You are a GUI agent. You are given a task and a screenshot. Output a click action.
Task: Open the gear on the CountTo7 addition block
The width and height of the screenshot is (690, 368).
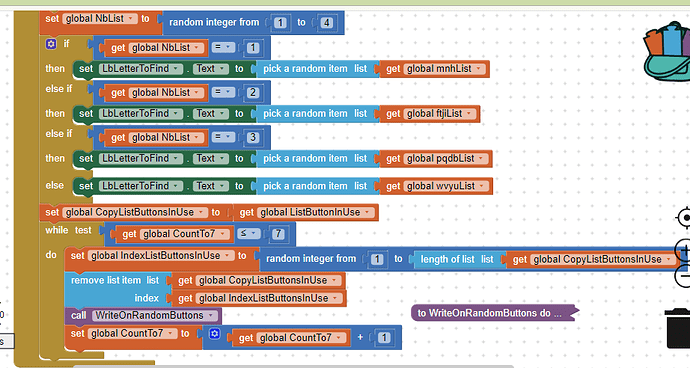coord(214,334)
